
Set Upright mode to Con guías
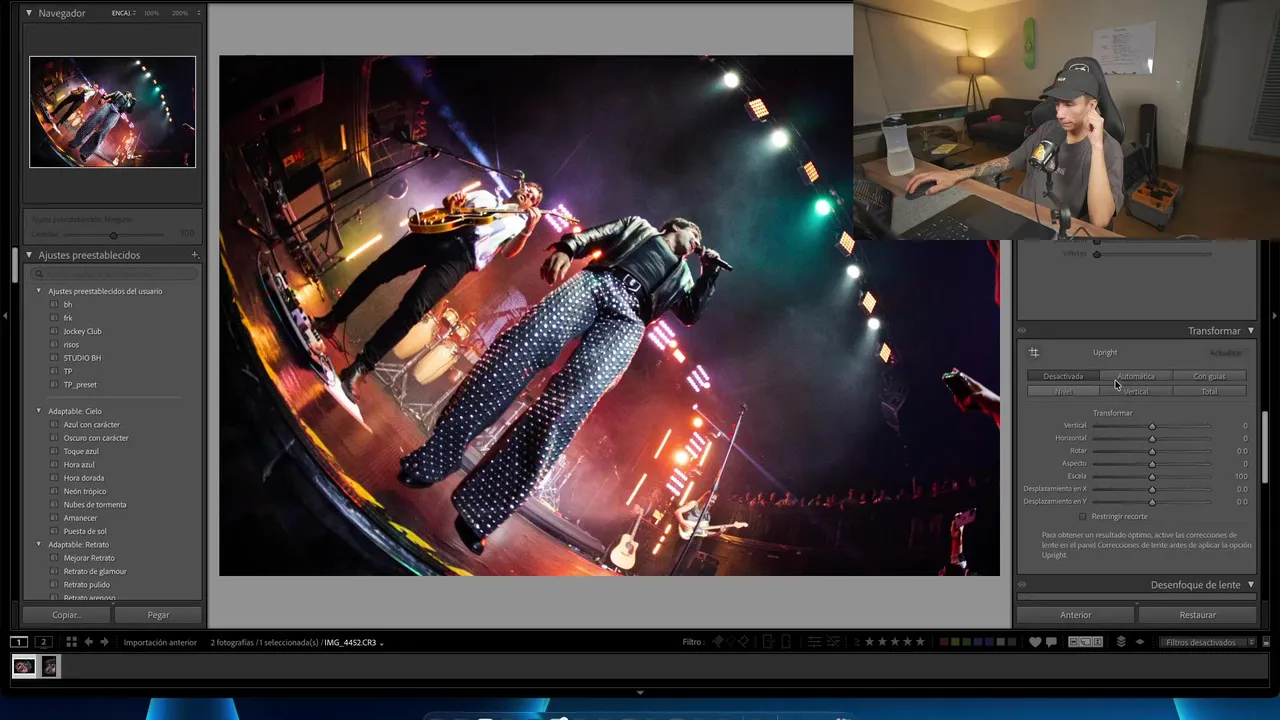pos(1209,376)
